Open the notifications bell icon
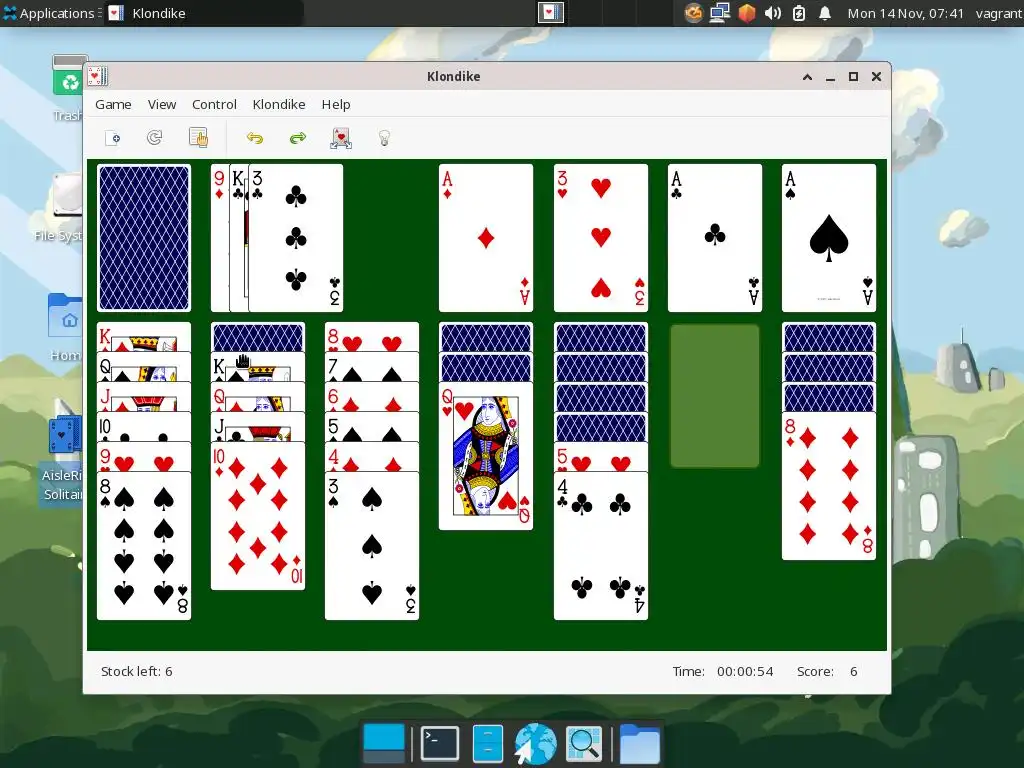The height and width of the screenshot is (768, 1024). click(x=825, y=13)
